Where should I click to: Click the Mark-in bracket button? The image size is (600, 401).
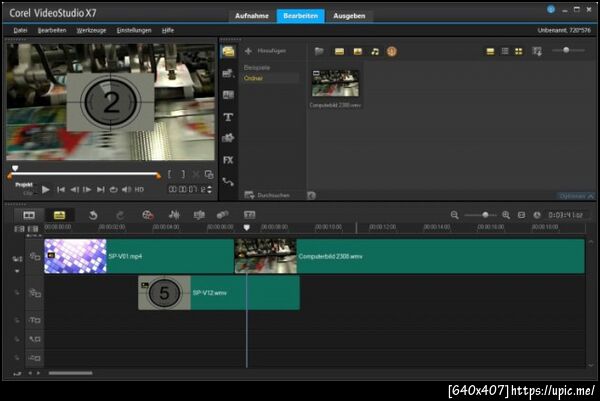(x=169, y=174)
